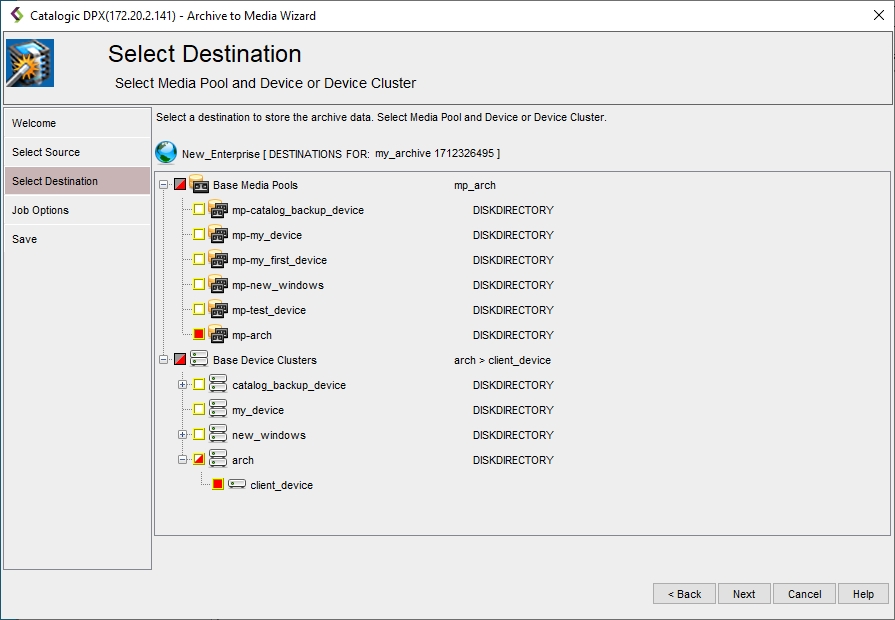Click the Base Device Clusters server icon
The image size is (895, 620).
[x=198, y=360]
